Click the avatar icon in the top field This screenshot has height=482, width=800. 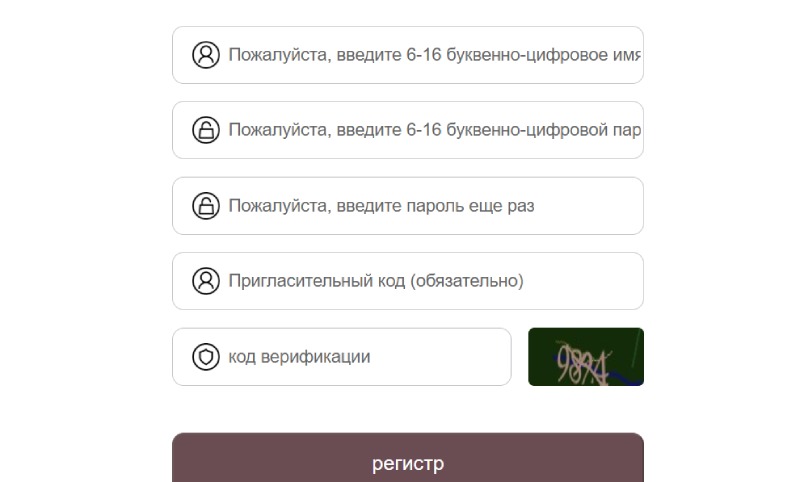pyautogui.click(x=205, y=55)
